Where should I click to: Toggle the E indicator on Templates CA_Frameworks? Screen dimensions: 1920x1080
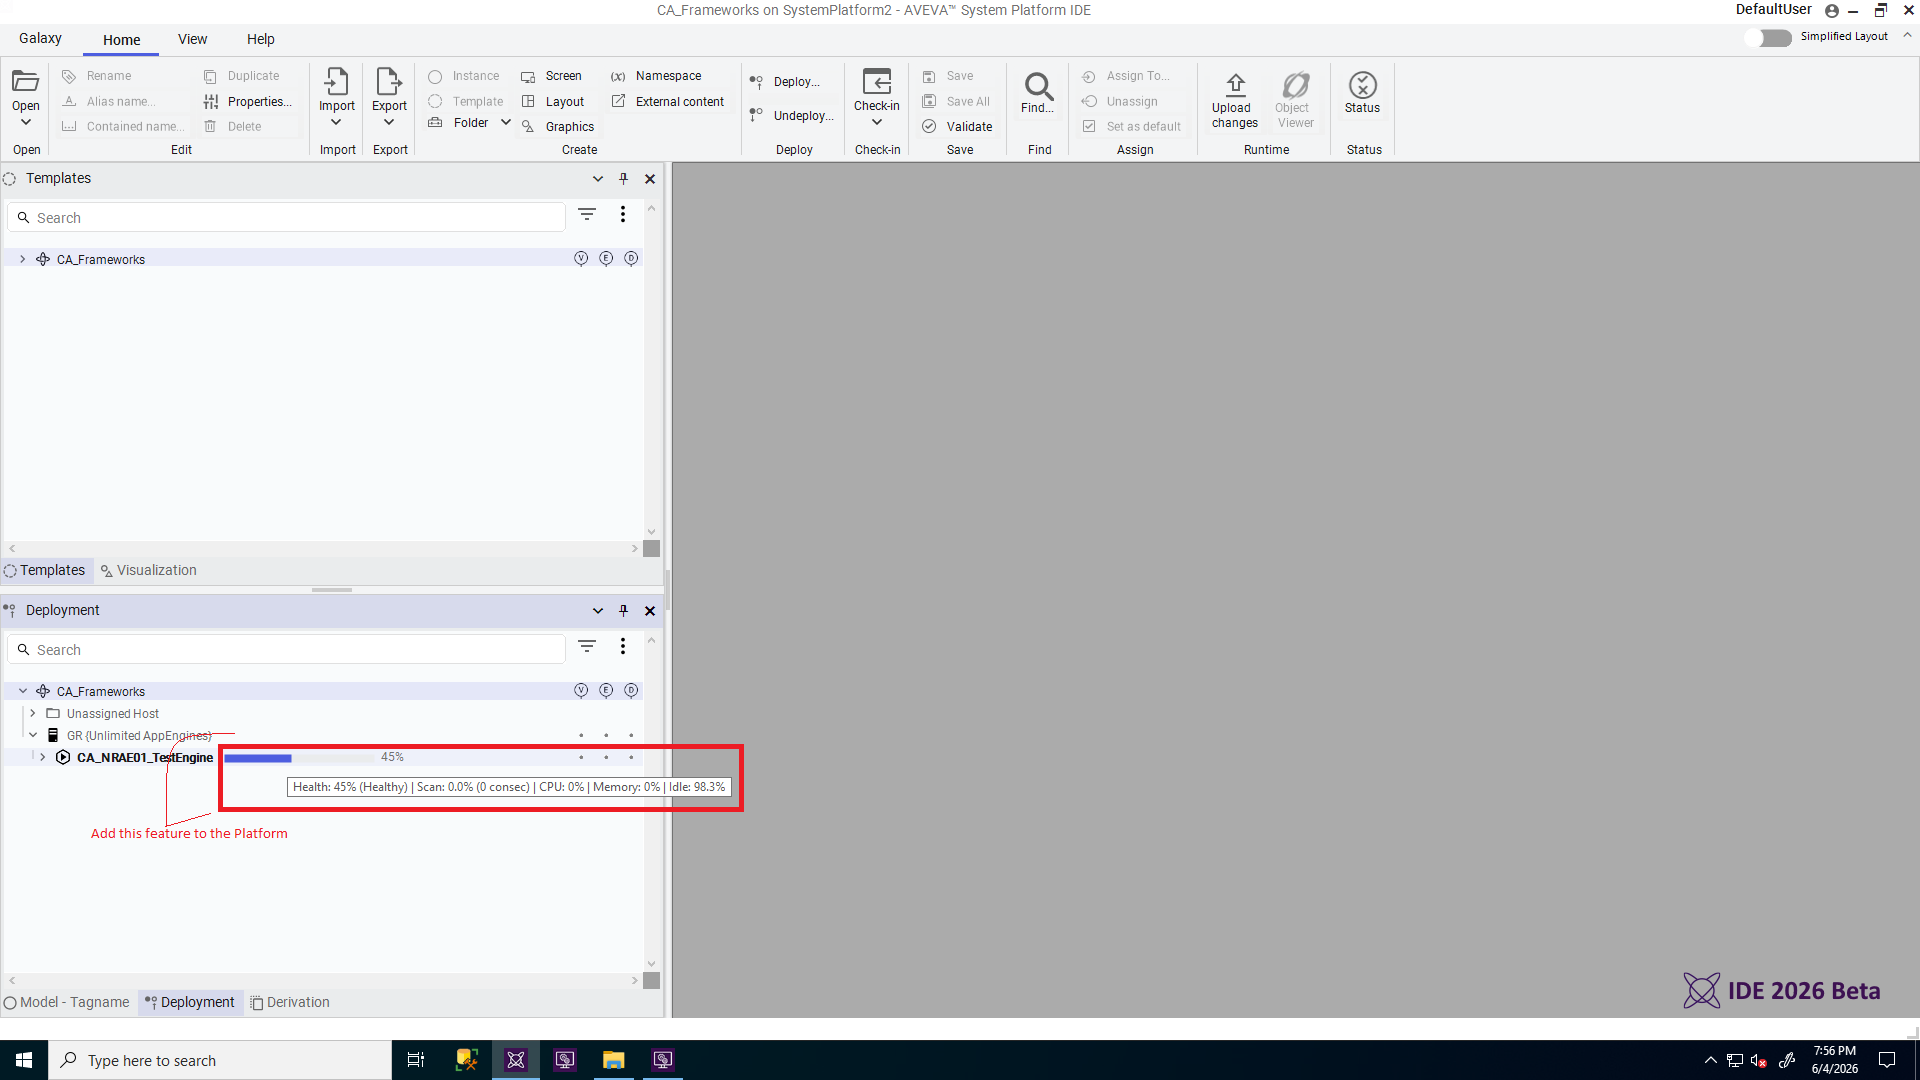606,259
